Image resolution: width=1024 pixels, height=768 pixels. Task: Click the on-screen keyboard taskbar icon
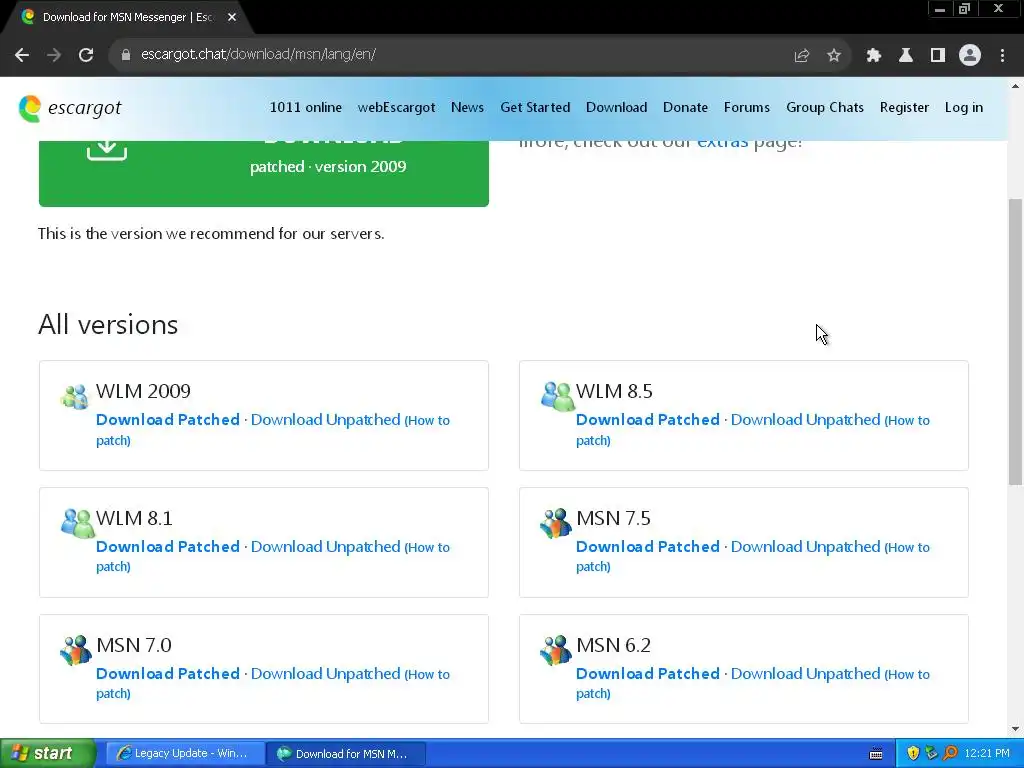tap(876, 754)
